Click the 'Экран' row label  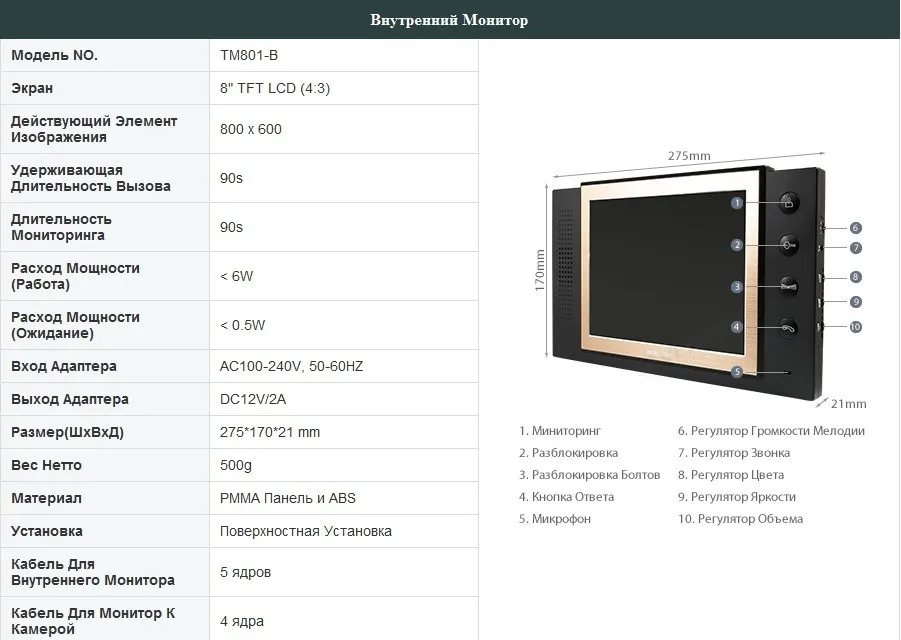click(32, 88)
